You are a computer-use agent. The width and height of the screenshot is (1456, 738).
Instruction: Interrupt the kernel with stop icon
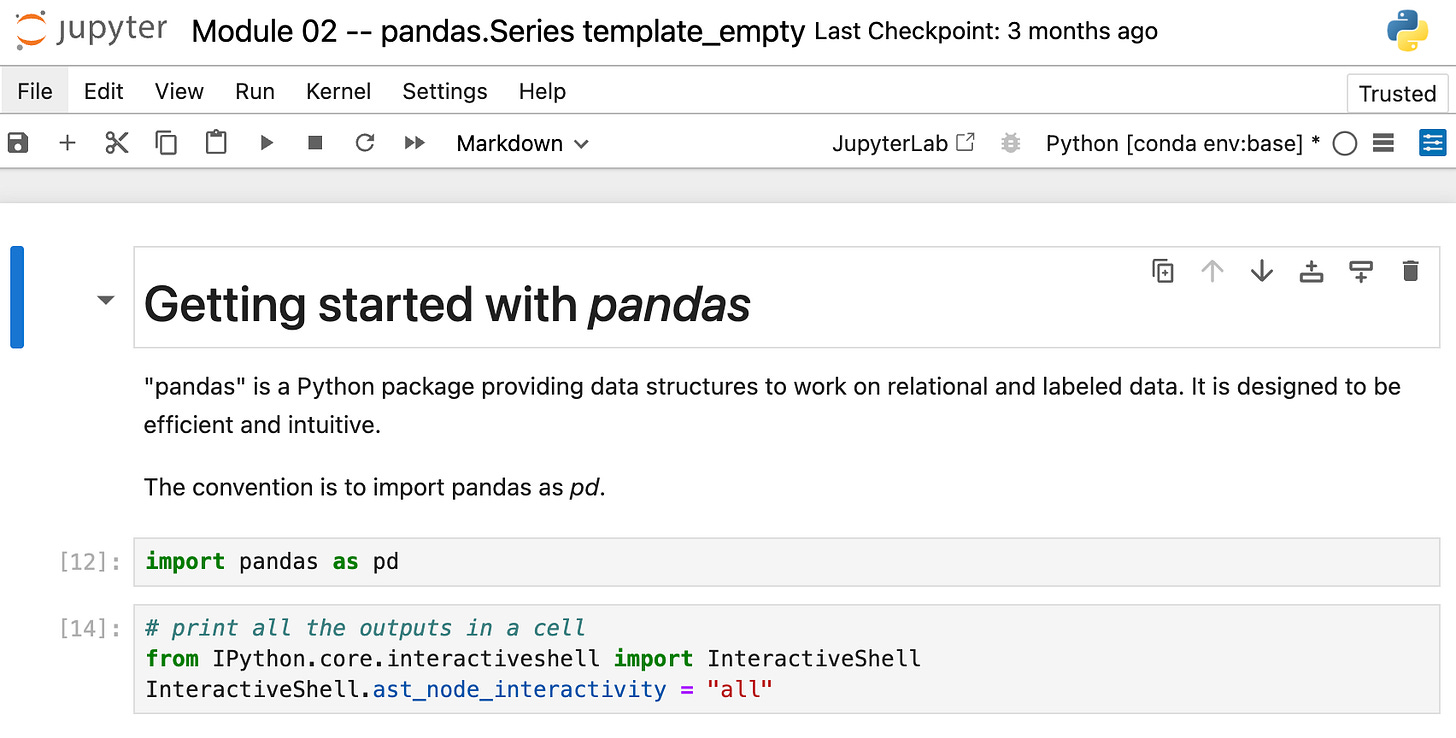[315, 143]
